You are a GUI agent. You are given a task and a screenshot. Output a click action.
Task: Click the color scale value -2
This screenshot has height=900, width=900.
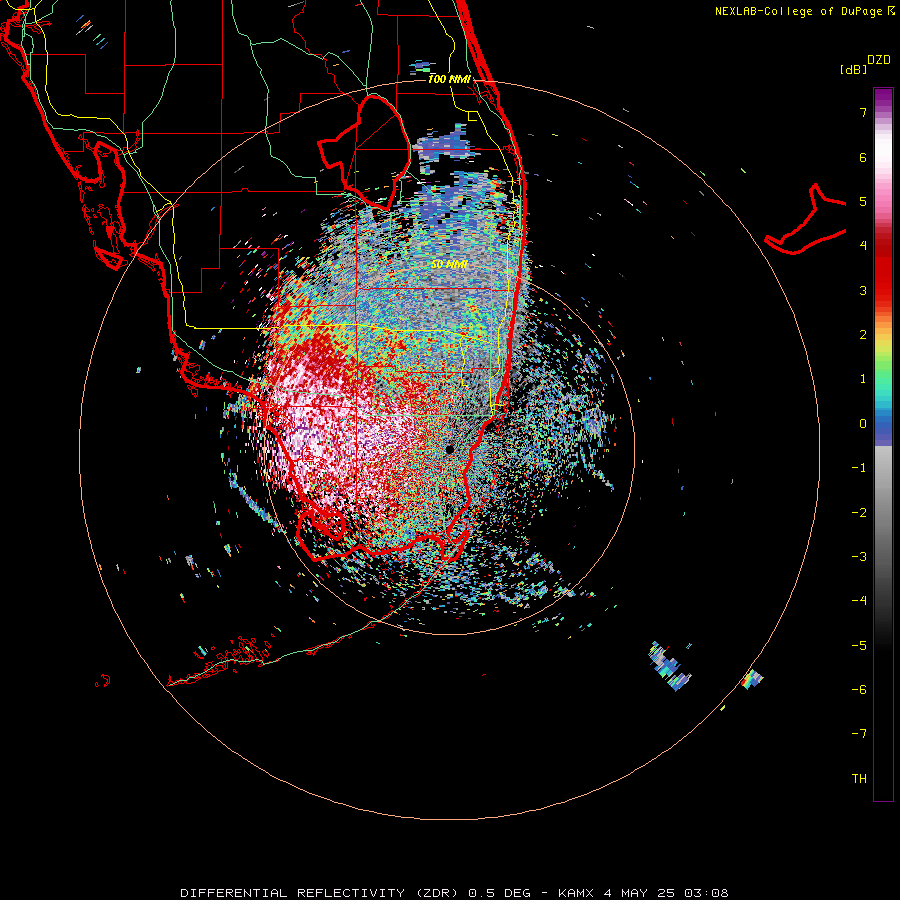(x=859, y=513)
